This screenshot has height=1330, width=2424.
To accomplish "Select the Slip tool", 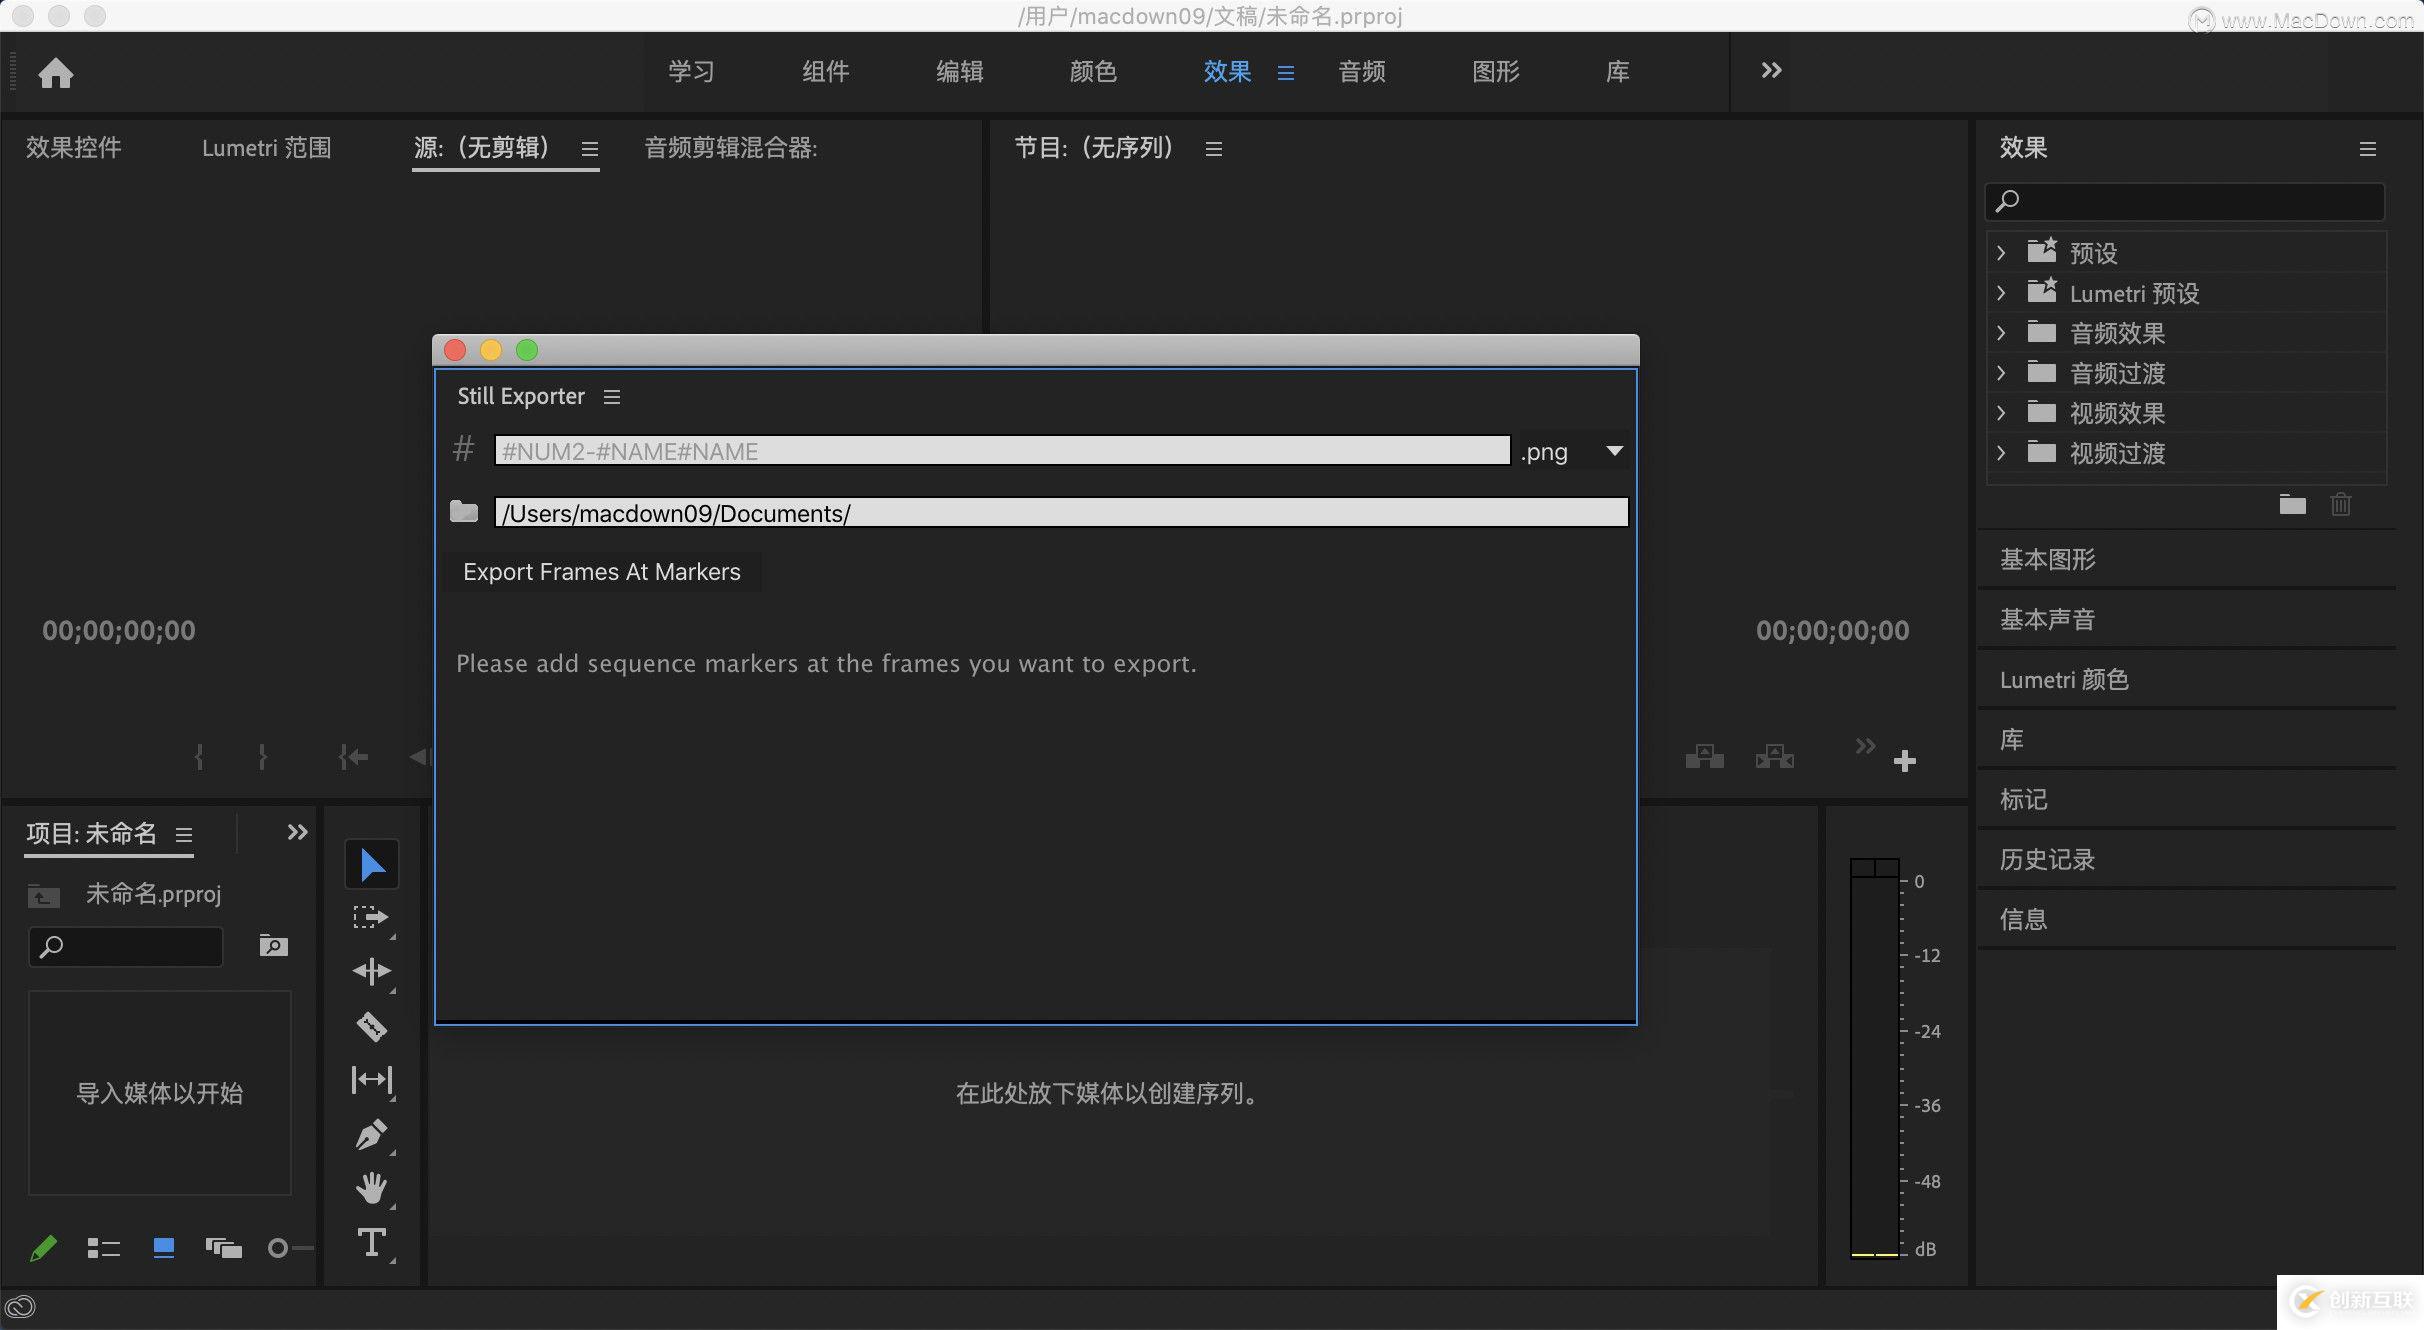I will click(x=372, y=1080).
